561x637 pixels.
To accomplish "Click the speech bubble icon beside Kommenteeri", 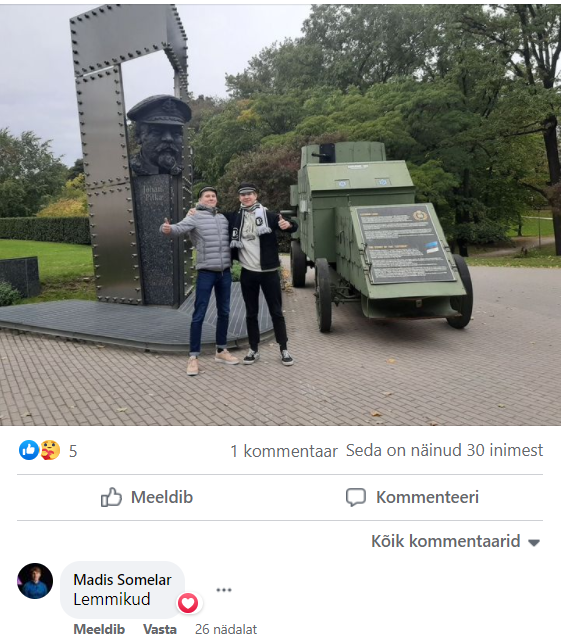I will point(356,497).
